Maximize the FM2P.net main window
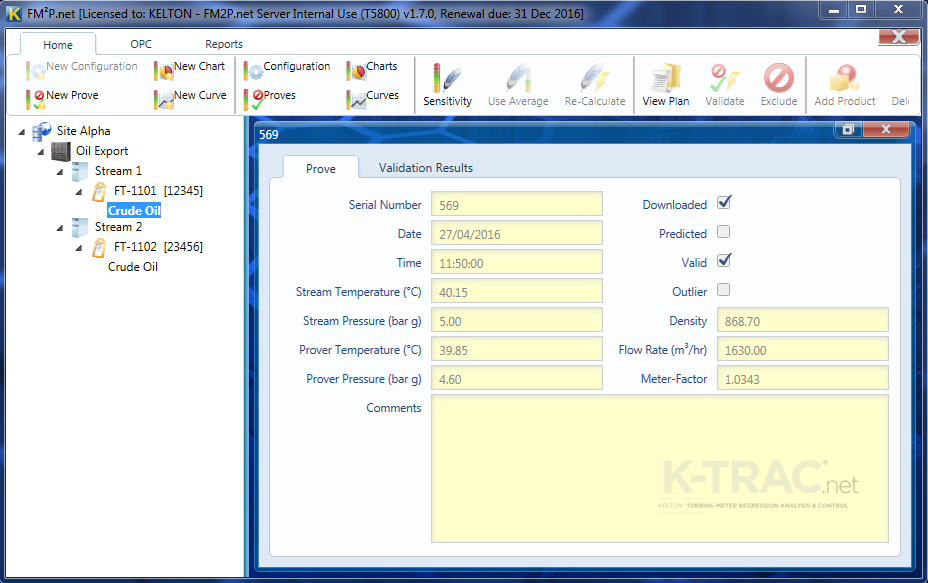This screenshot has height=583, width=928. pyautogui.click(x=861, y=9)
